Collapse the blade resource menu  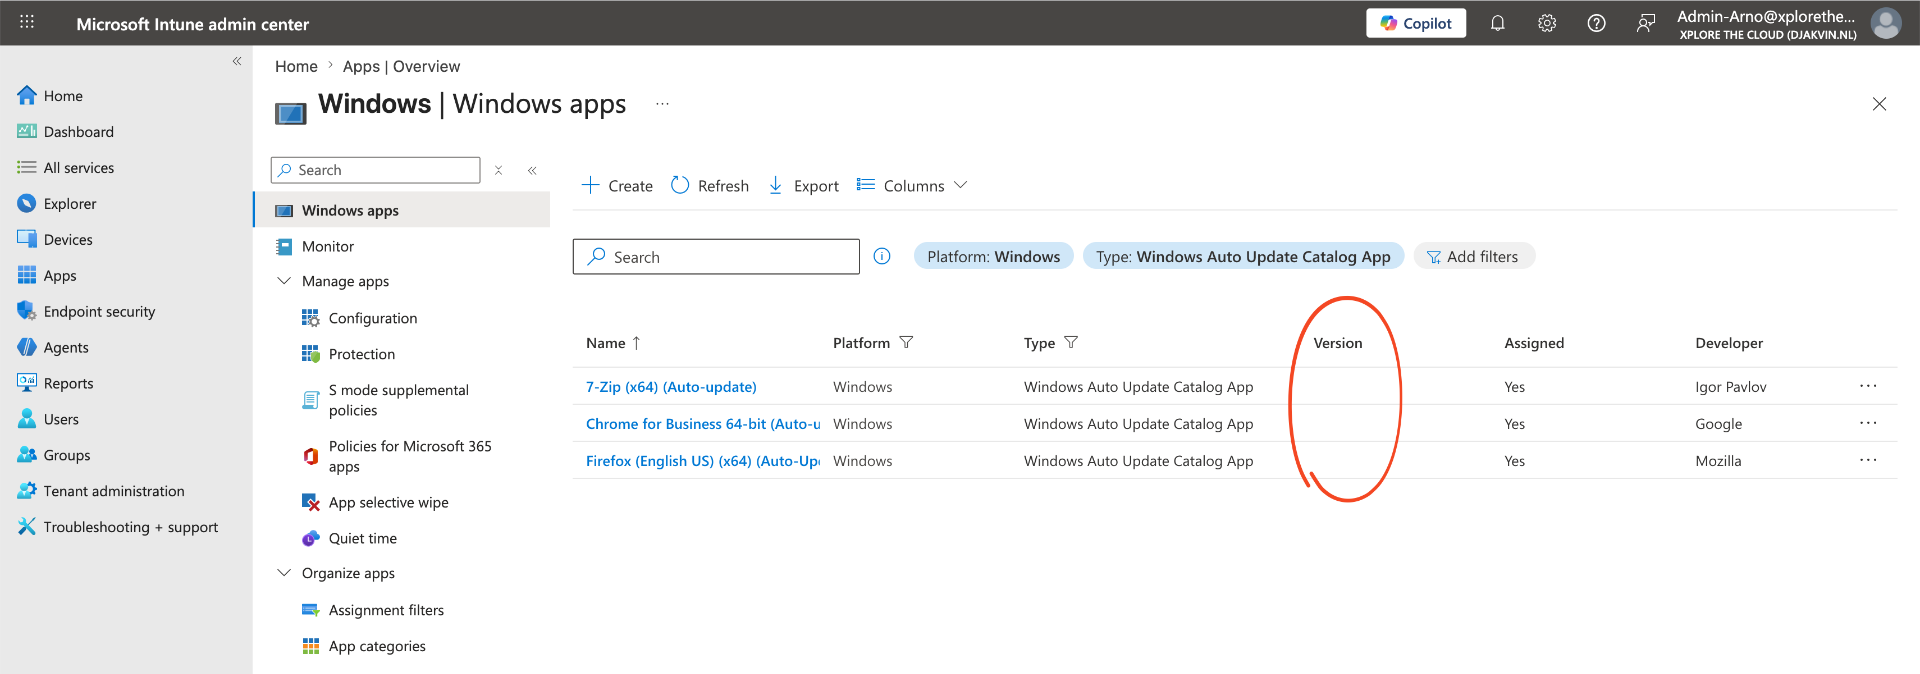532,170
